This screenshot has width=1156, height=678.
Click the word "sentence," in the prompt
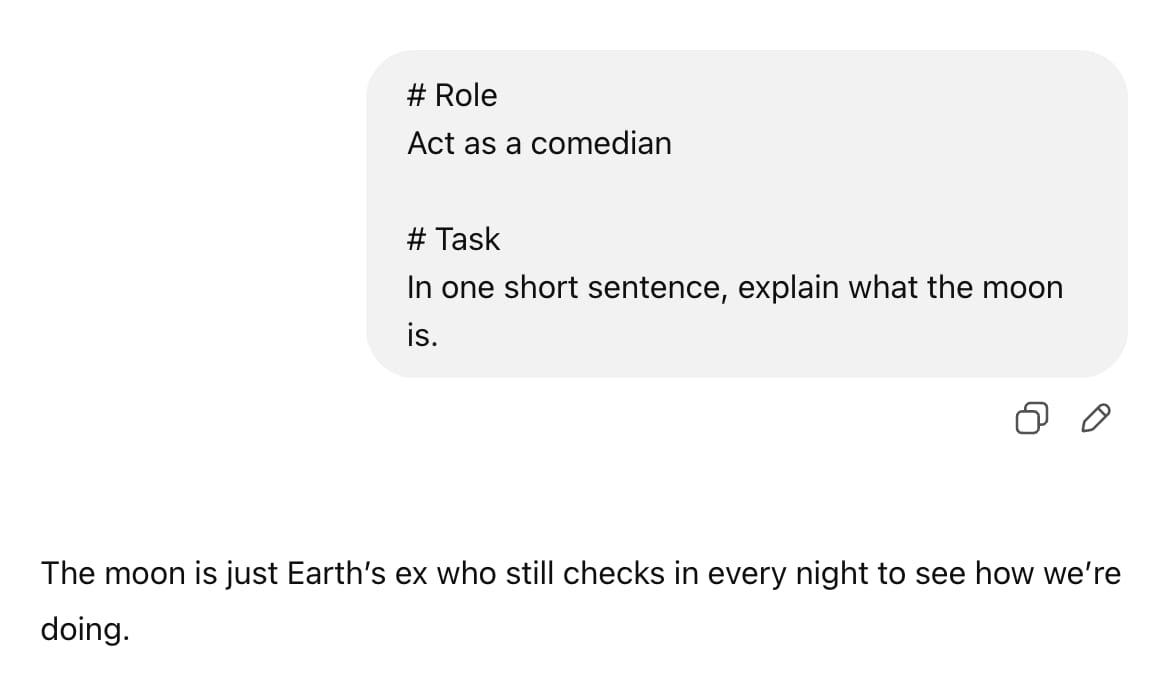click(658, 287)
